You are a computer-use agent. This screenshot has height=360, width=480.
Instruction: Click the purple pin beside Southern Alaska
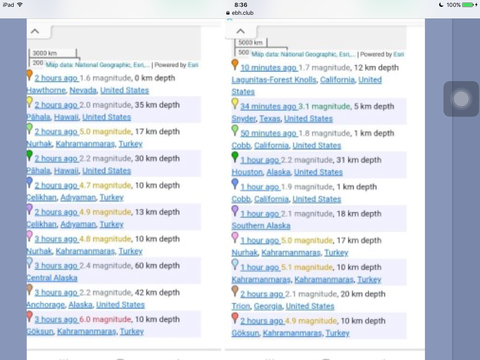235,211
